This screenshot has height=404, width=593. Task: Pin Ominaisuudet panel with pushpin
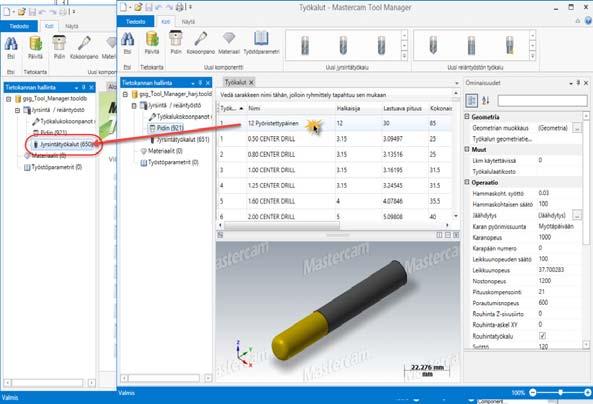coord(578,83)
